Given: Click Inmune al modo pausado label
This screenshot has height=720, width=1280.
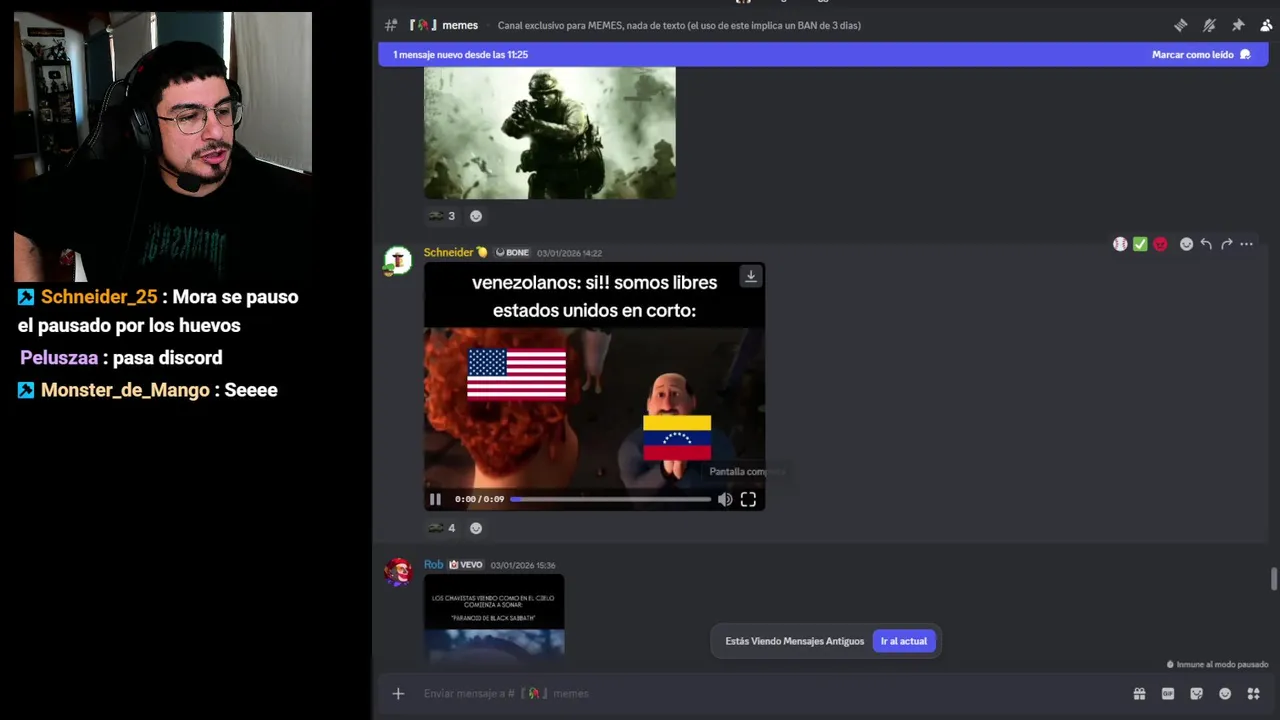Looking at the screenshot, I should [x=1217, y=664].
